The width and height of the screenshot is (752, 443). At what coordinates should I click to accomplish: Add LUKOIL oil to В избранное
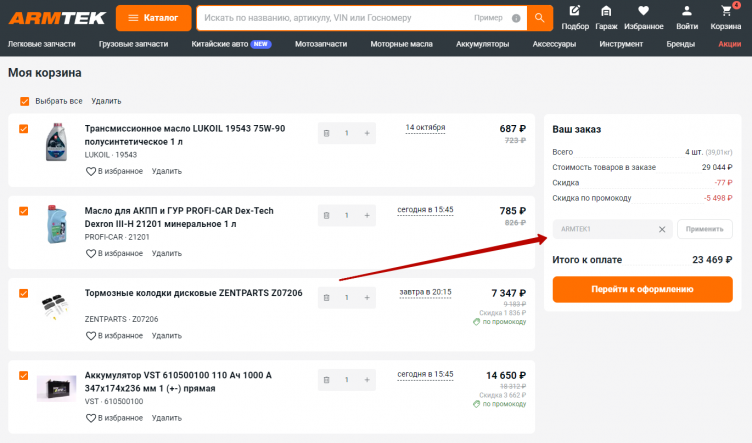point(114,171)
